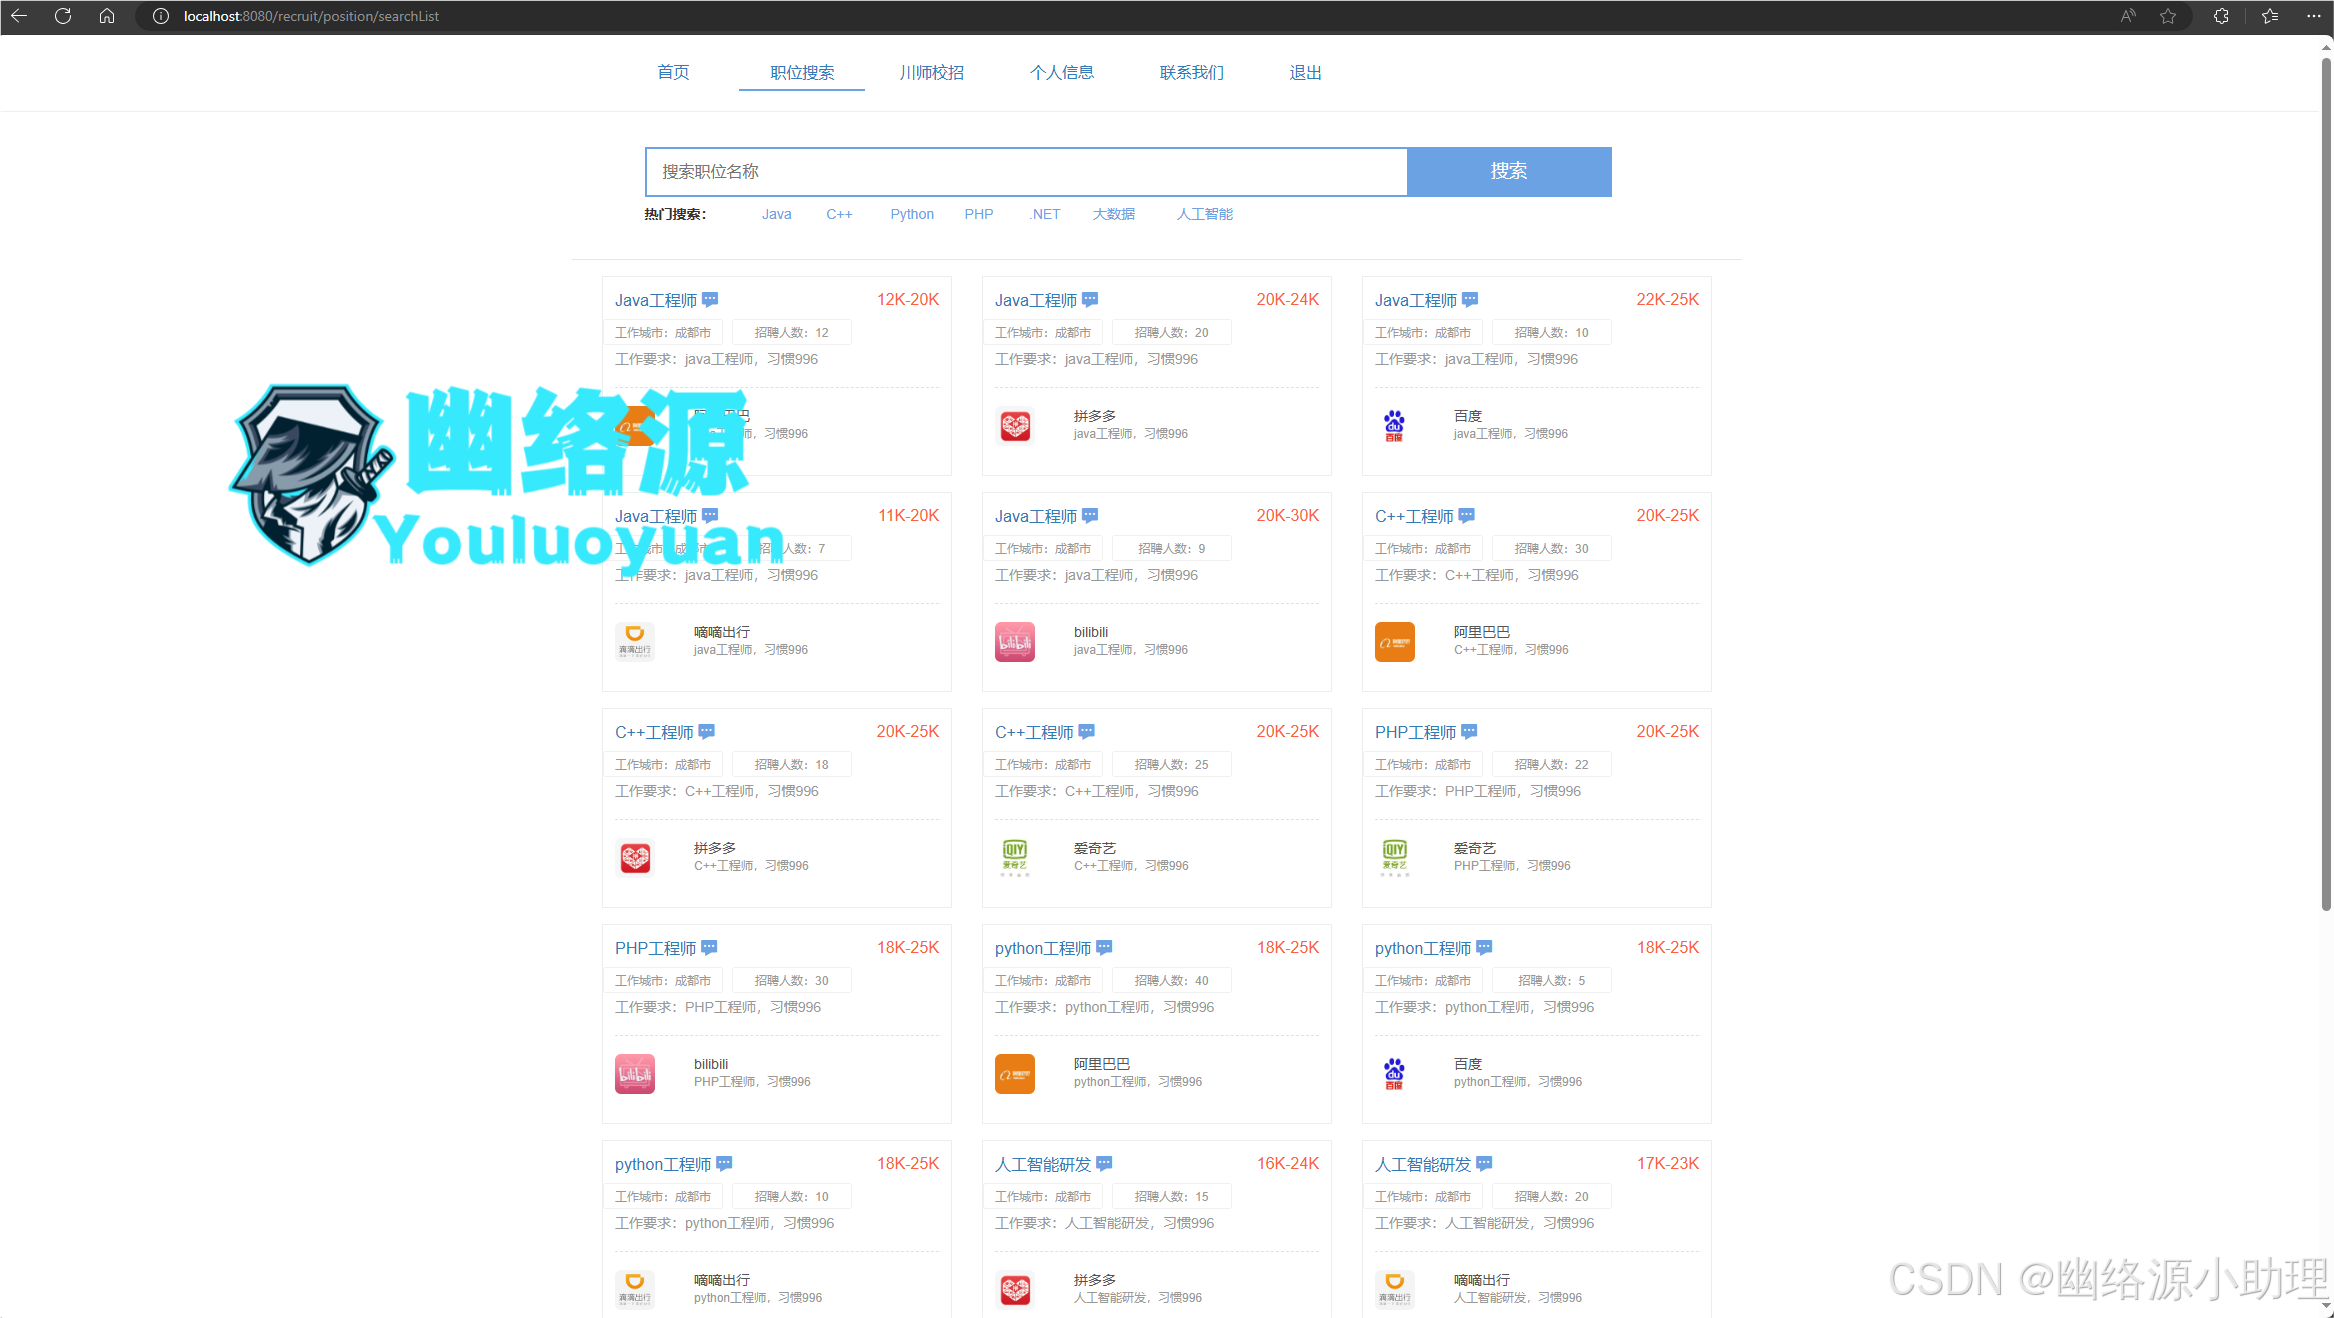Click hot search link PHP
This screenshot has height=1318, width=2334.
979,214
